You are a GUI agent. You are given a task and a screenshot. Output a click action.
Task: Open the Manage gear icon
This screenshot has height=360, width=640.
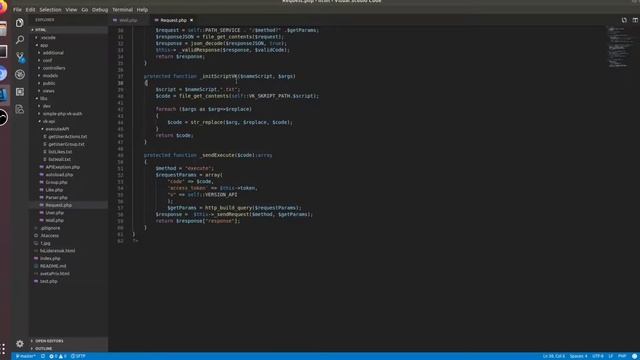(x=20, y=344)
